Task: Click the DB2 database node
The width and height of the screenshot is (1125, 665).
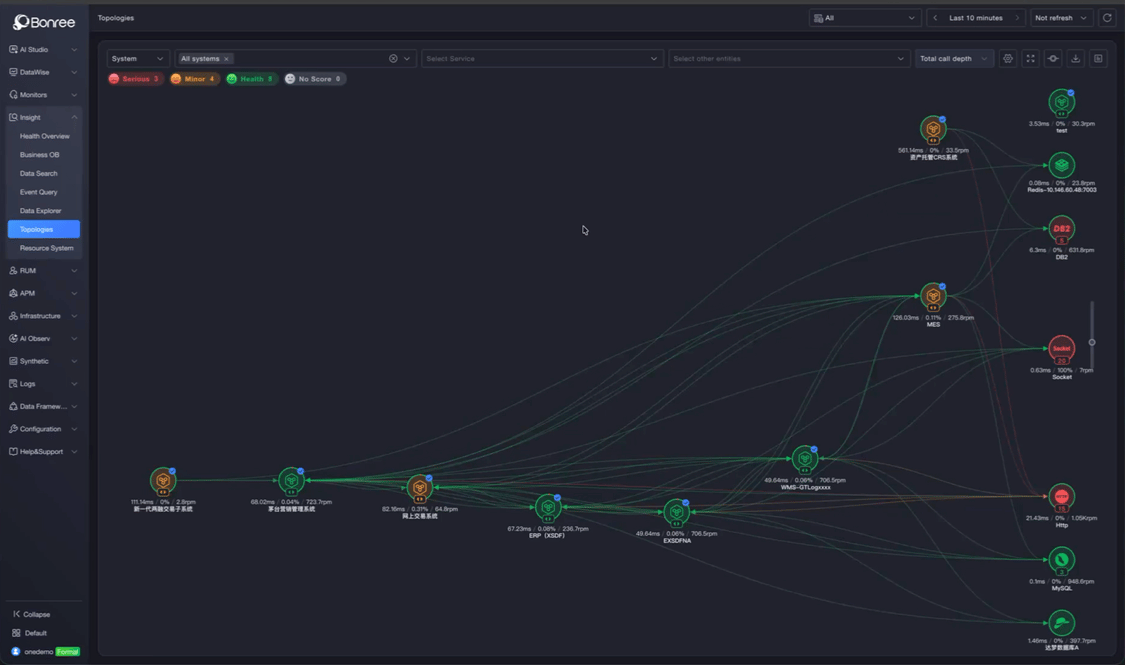Action: click(1061, 229)
